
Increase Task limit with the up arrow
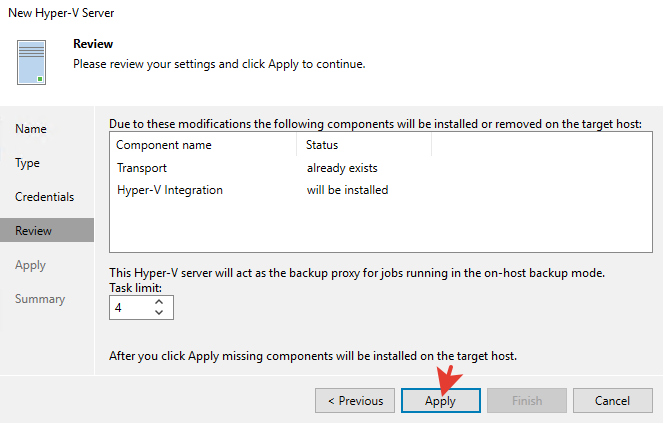pyautogui.click(x=159, y=303)
